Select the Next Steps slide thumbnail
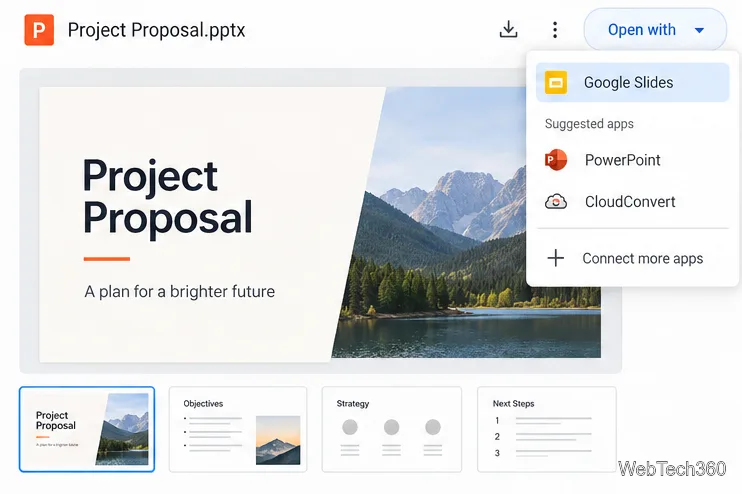Screen dimensions: 742x494 click(547, 429)
